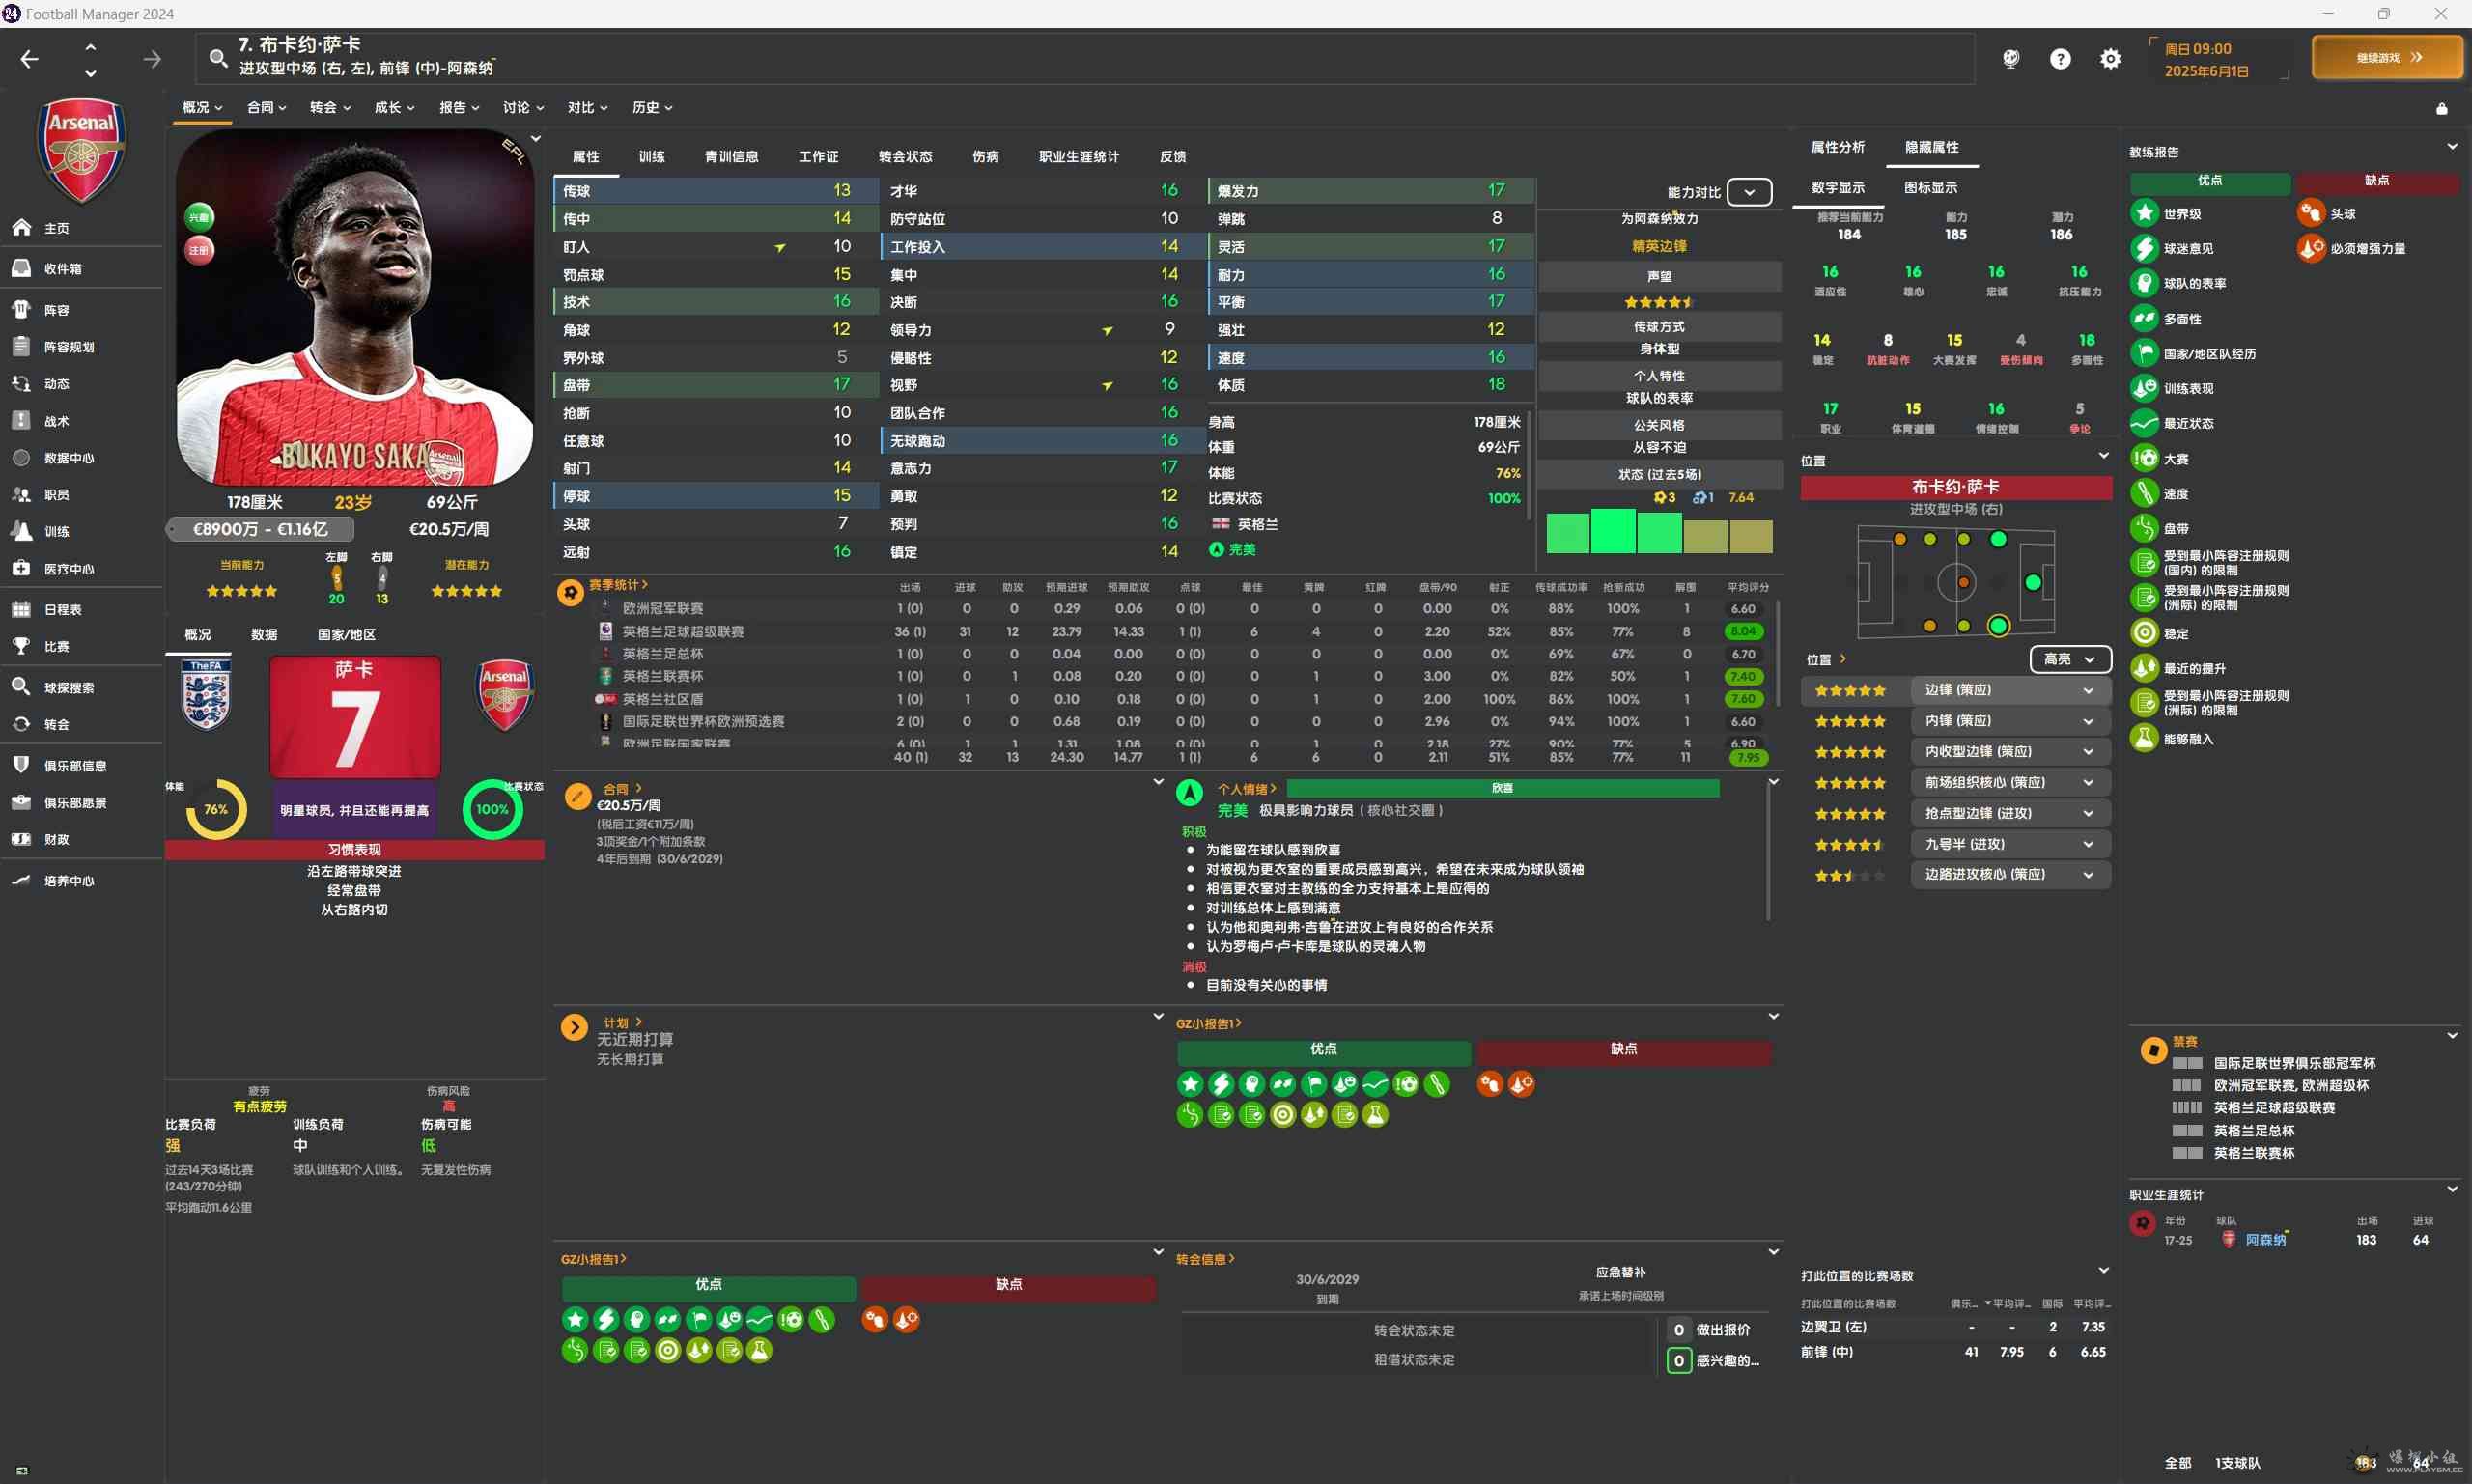Click the 个人情绪 happiness icon
The height and width of the screenshot is (1484, 2472).
point(1189,793)
